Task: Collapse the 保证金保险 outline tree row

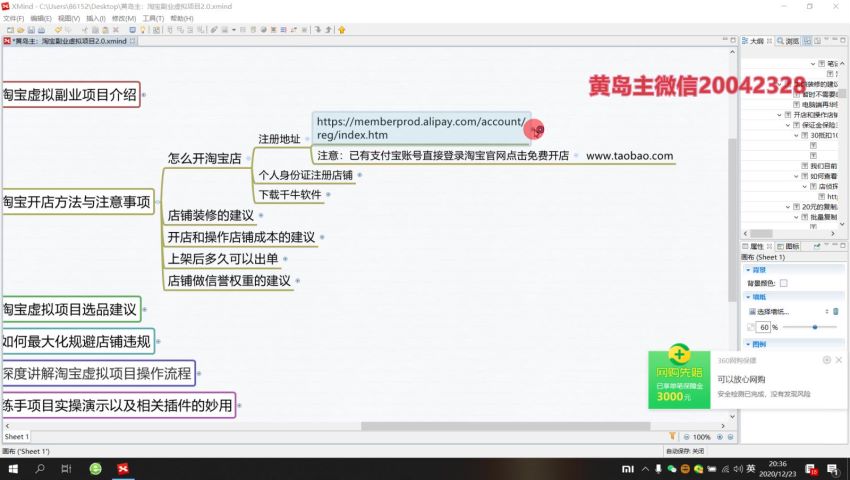Action: pyautogui.click(x=788, y=125)
